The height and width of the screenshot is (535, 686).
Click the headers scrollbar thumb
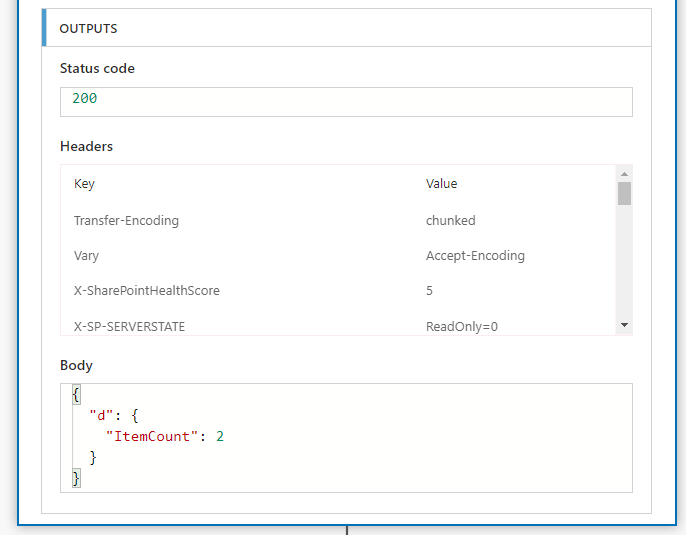[x=624, y=193]
